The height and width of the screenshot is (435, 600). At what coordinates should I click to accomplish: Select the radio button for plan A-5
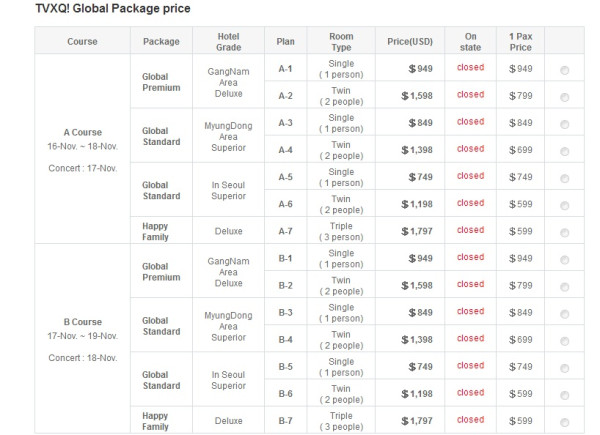564,178
